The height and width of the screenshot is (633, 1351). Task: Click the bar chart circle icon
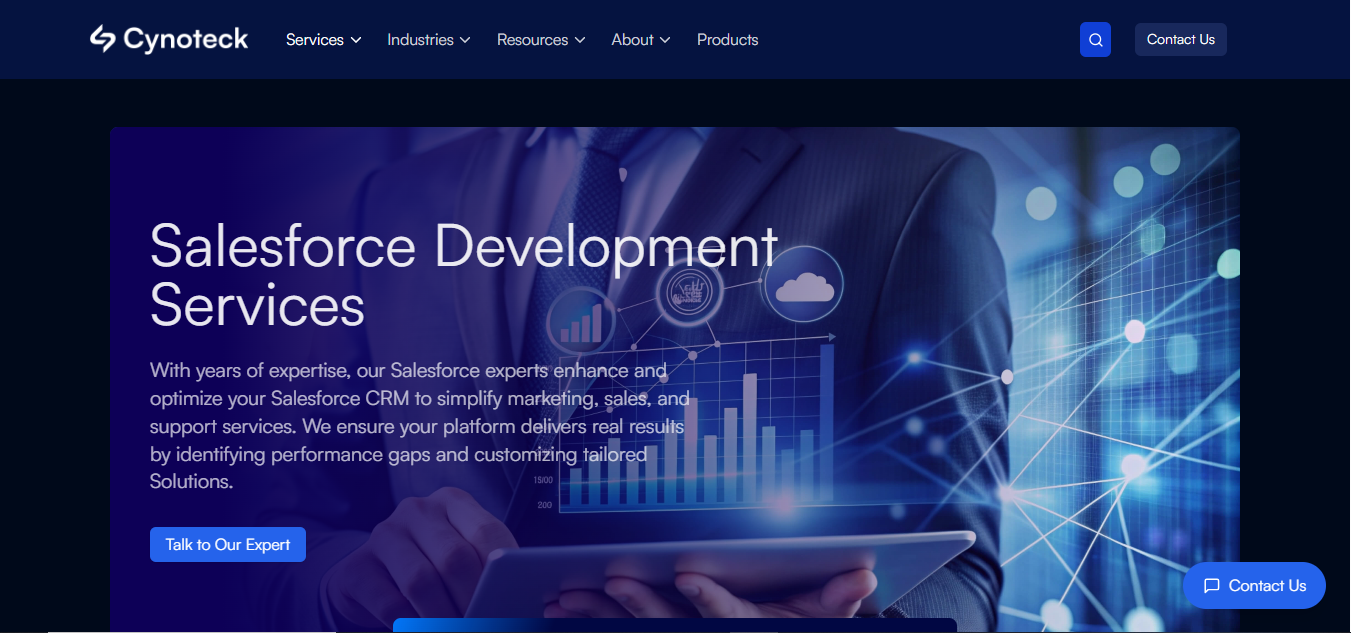(582, 320)
